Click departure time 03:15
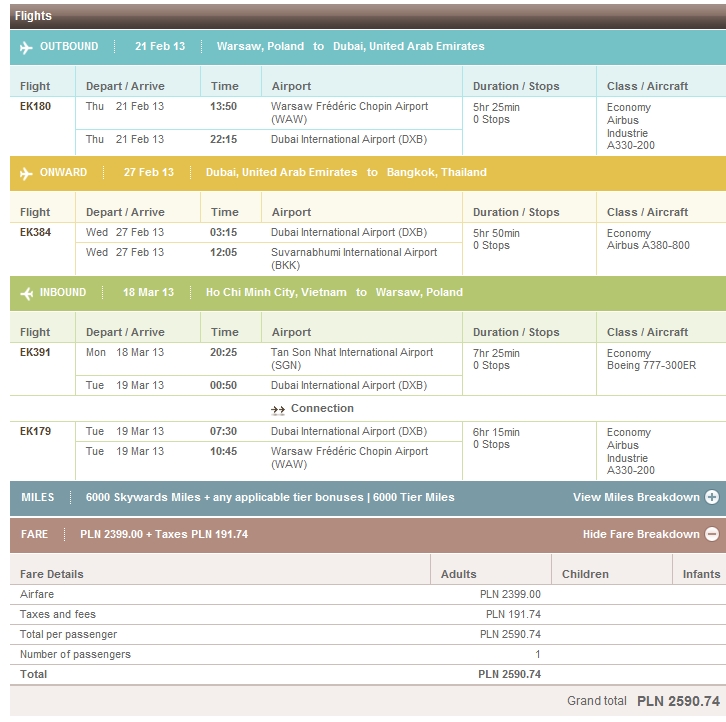This screenshot has width=726, height=722. (x=223, y=232)
